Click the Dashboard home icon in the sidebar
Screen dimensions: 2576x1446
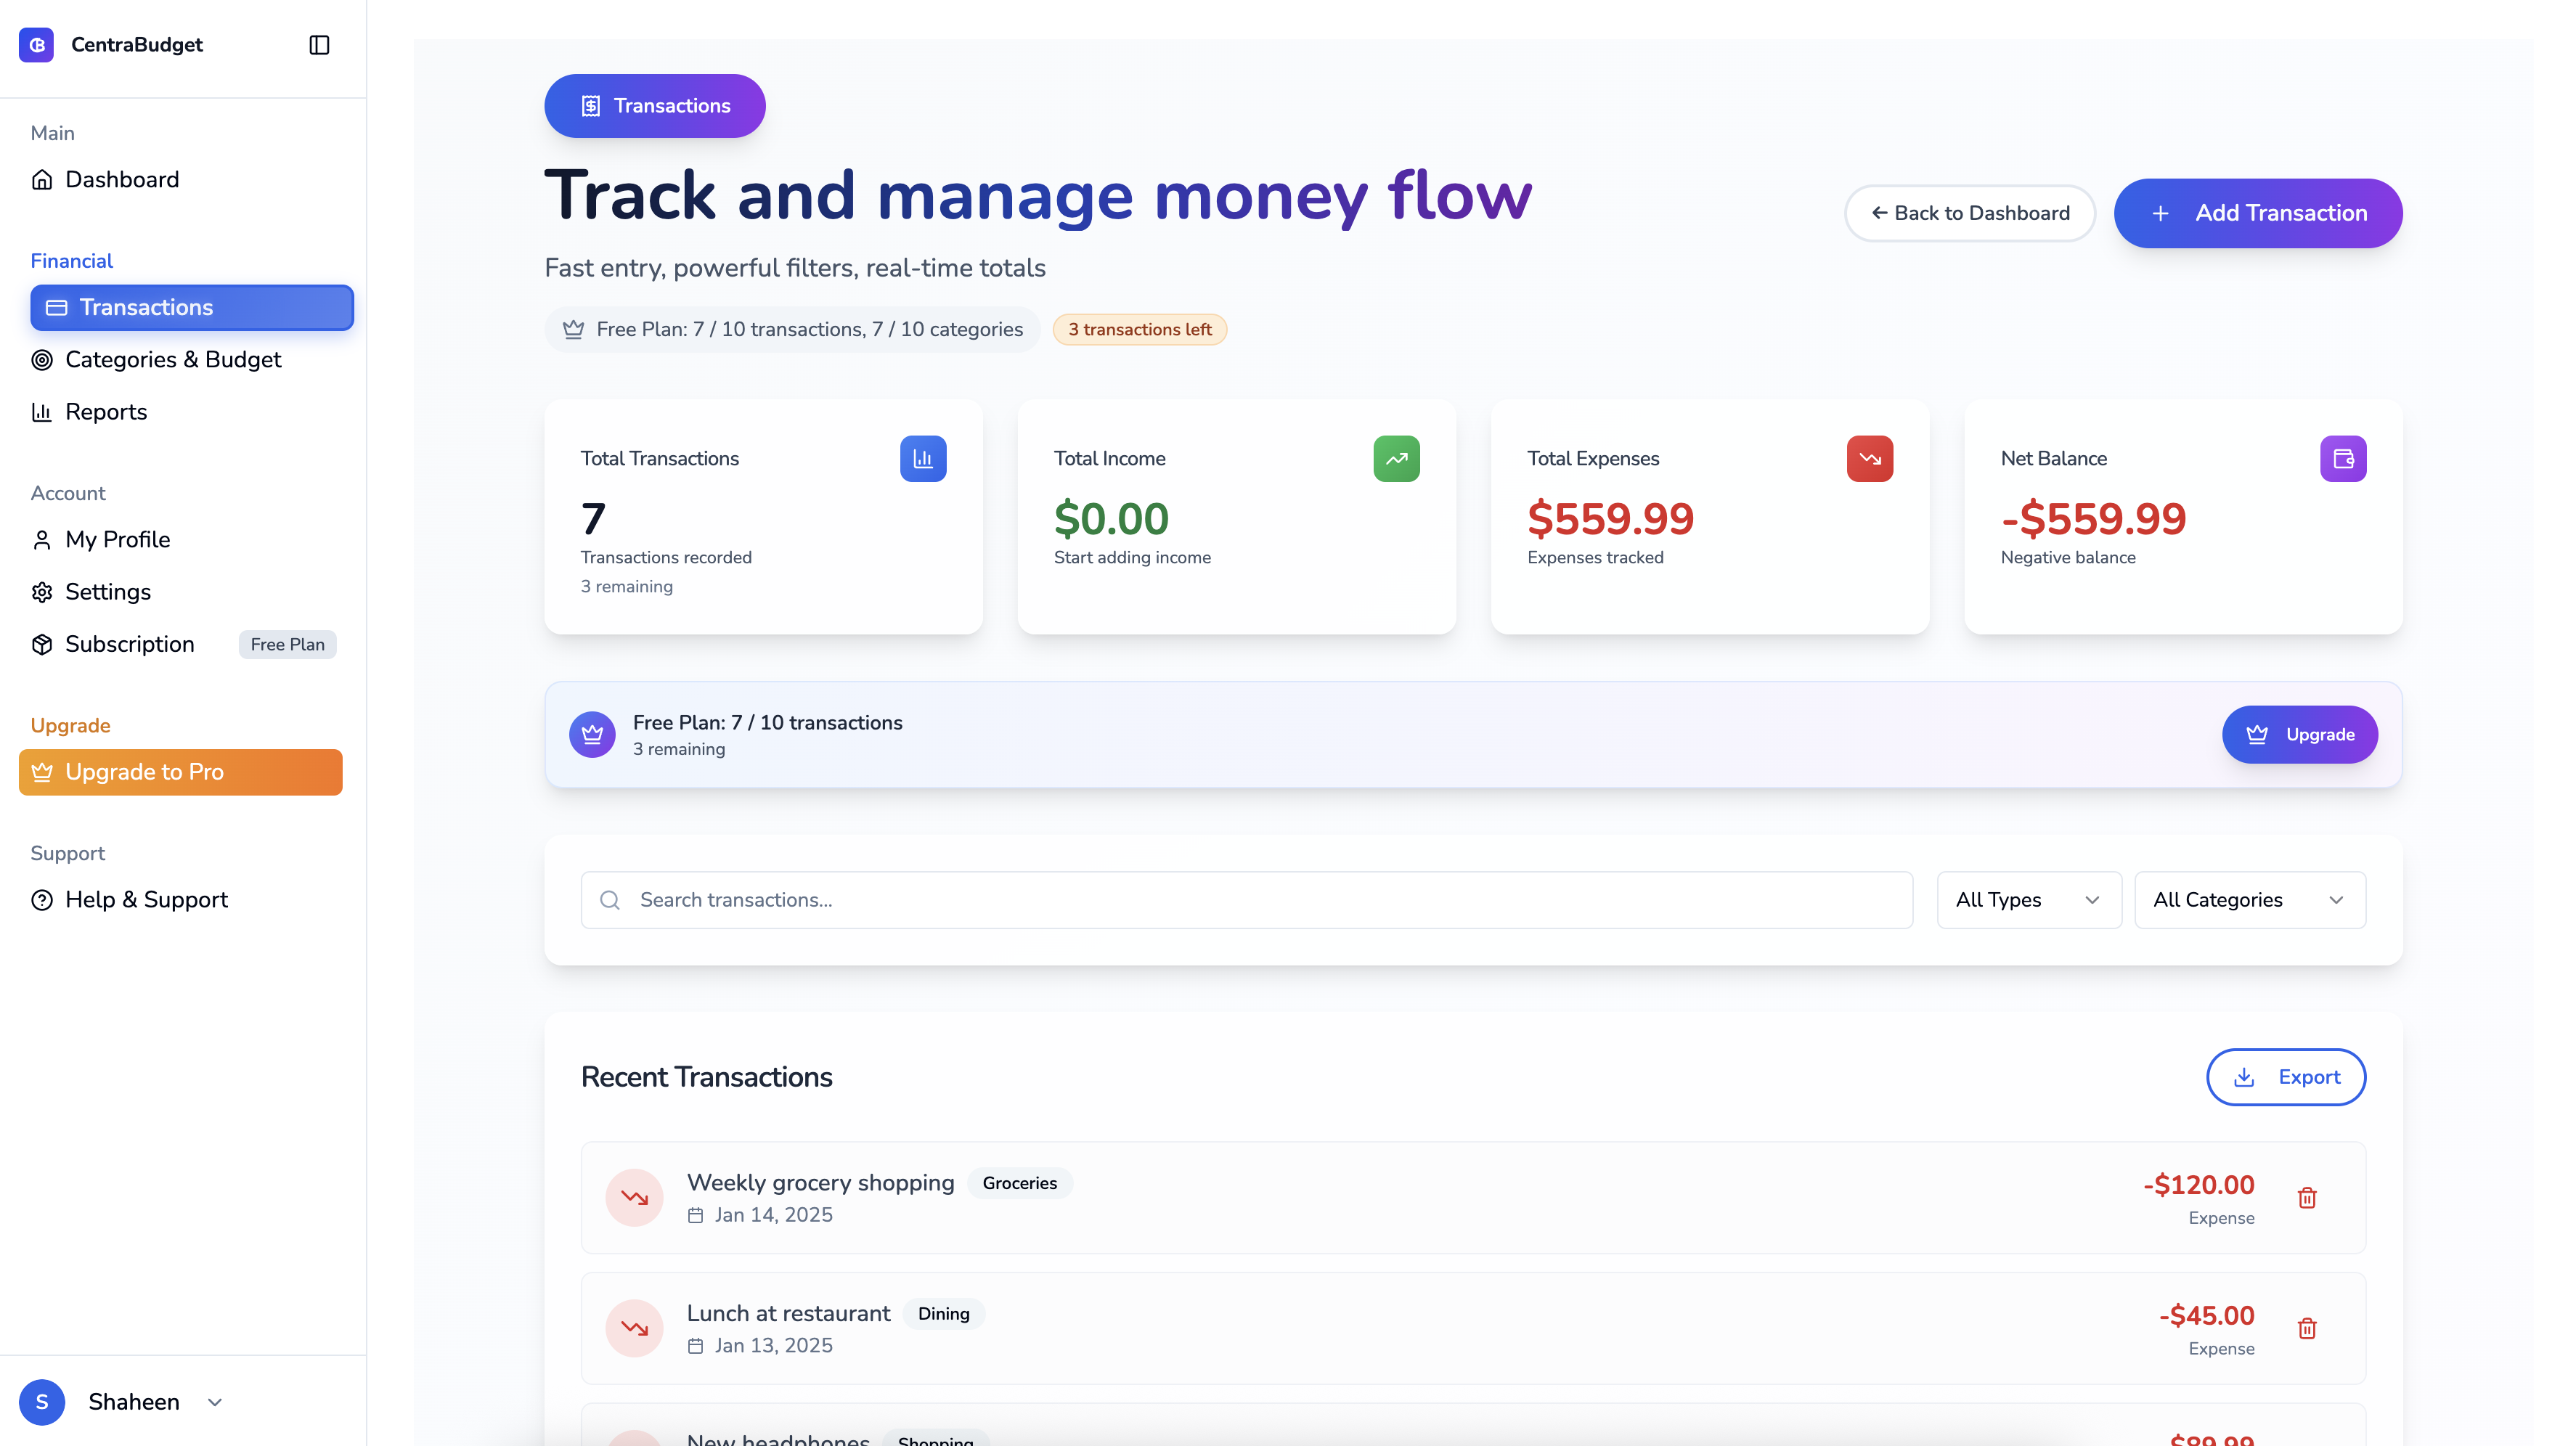[42, 180]
